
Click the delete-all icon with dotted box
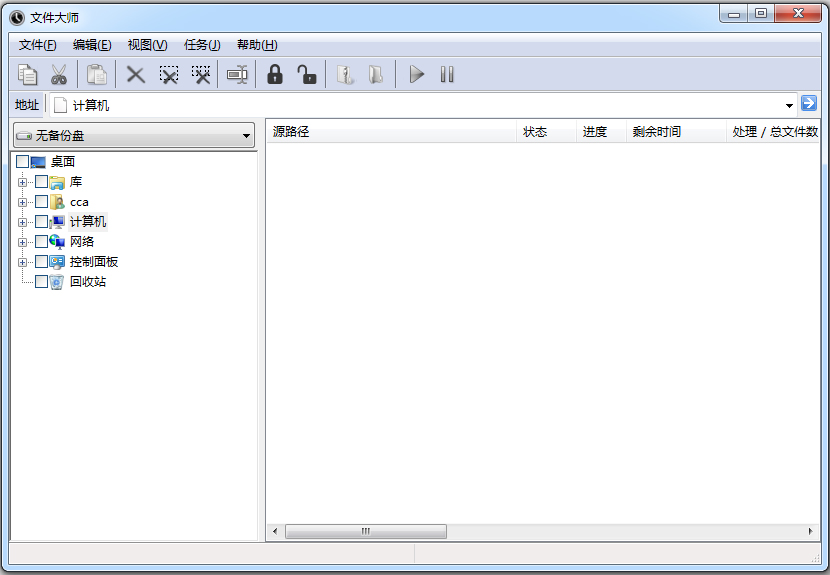(201, 75)
